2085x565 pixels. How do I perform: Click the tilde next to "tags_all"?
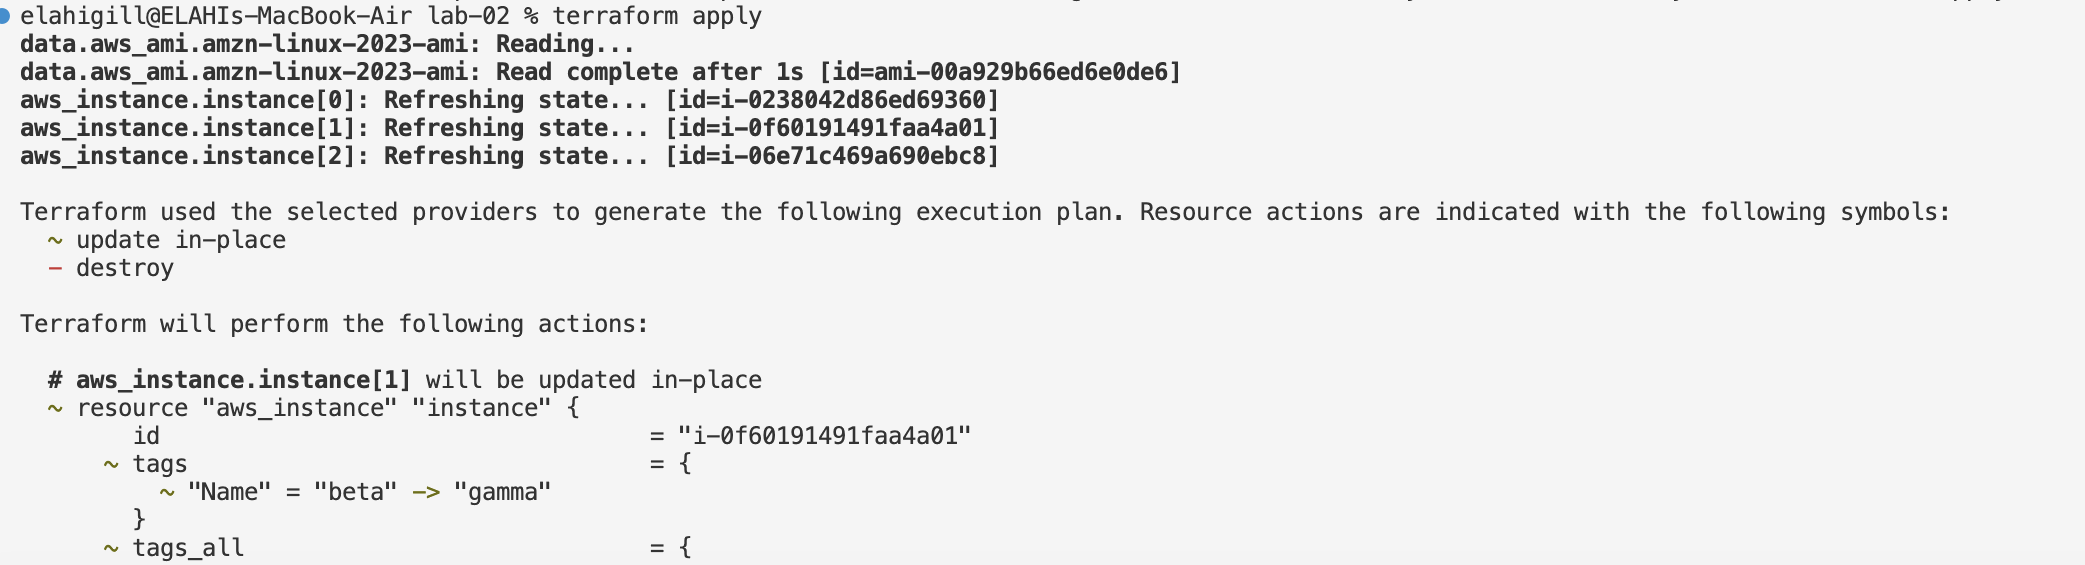point(111,548)
